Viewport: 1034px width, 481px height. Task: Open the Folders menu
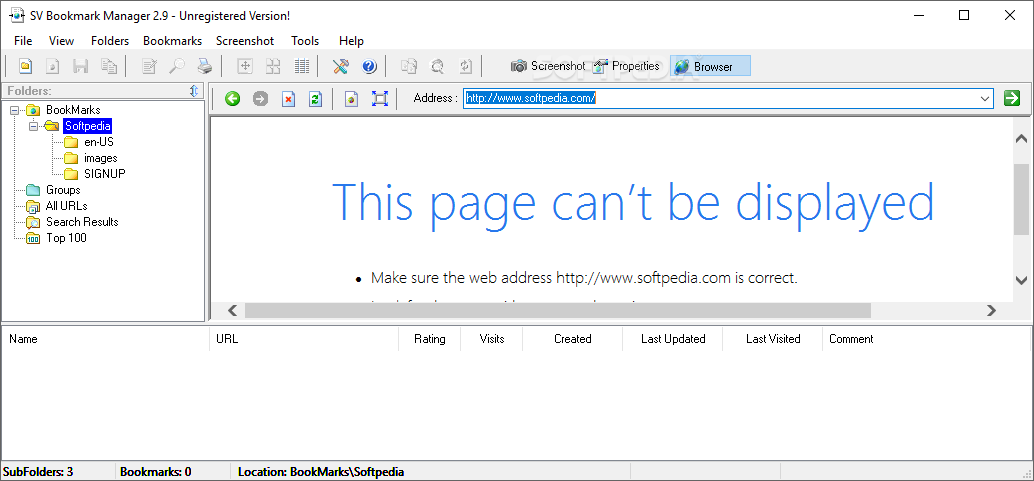(x=110, y=41)
